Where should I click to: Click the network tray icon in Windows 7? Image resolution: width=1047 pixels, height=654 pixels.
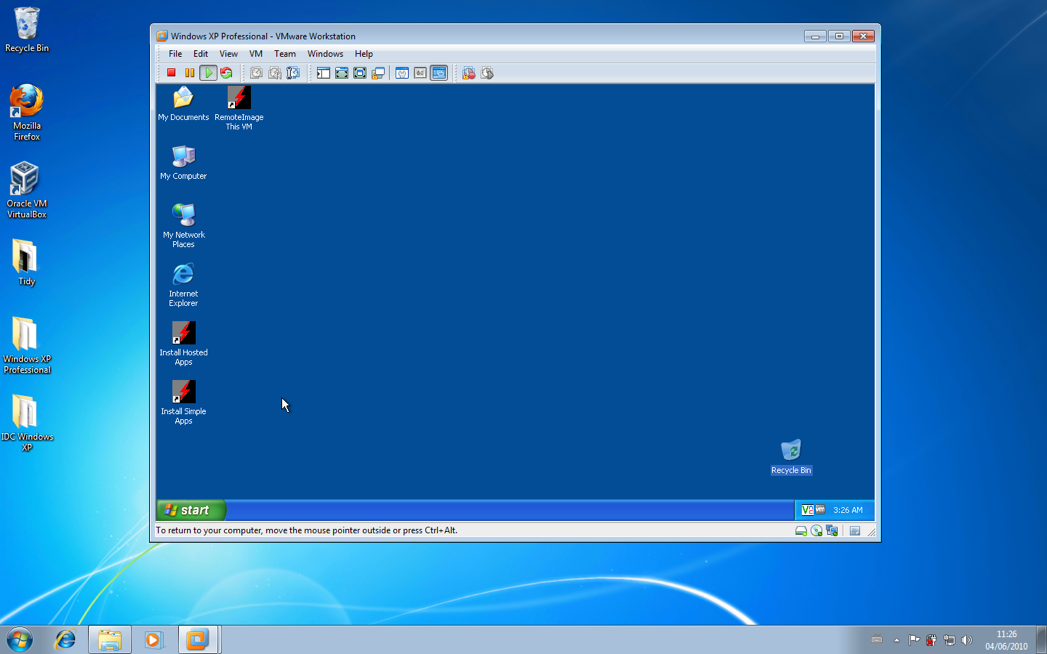point(949,640)
